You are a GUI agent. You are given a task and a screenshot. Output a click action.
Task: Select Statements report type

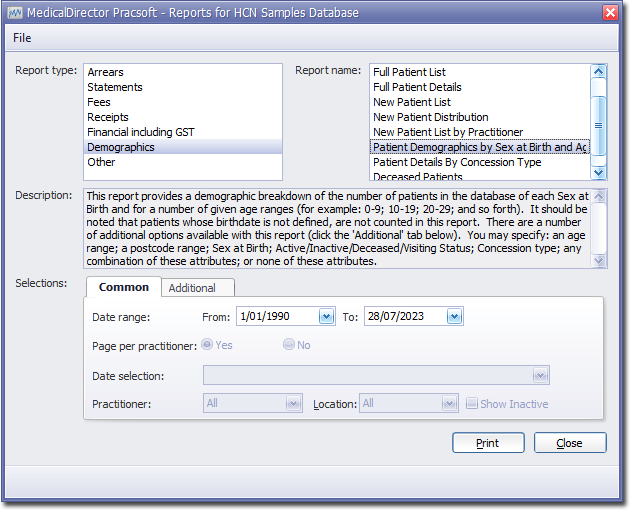(183, 87)
